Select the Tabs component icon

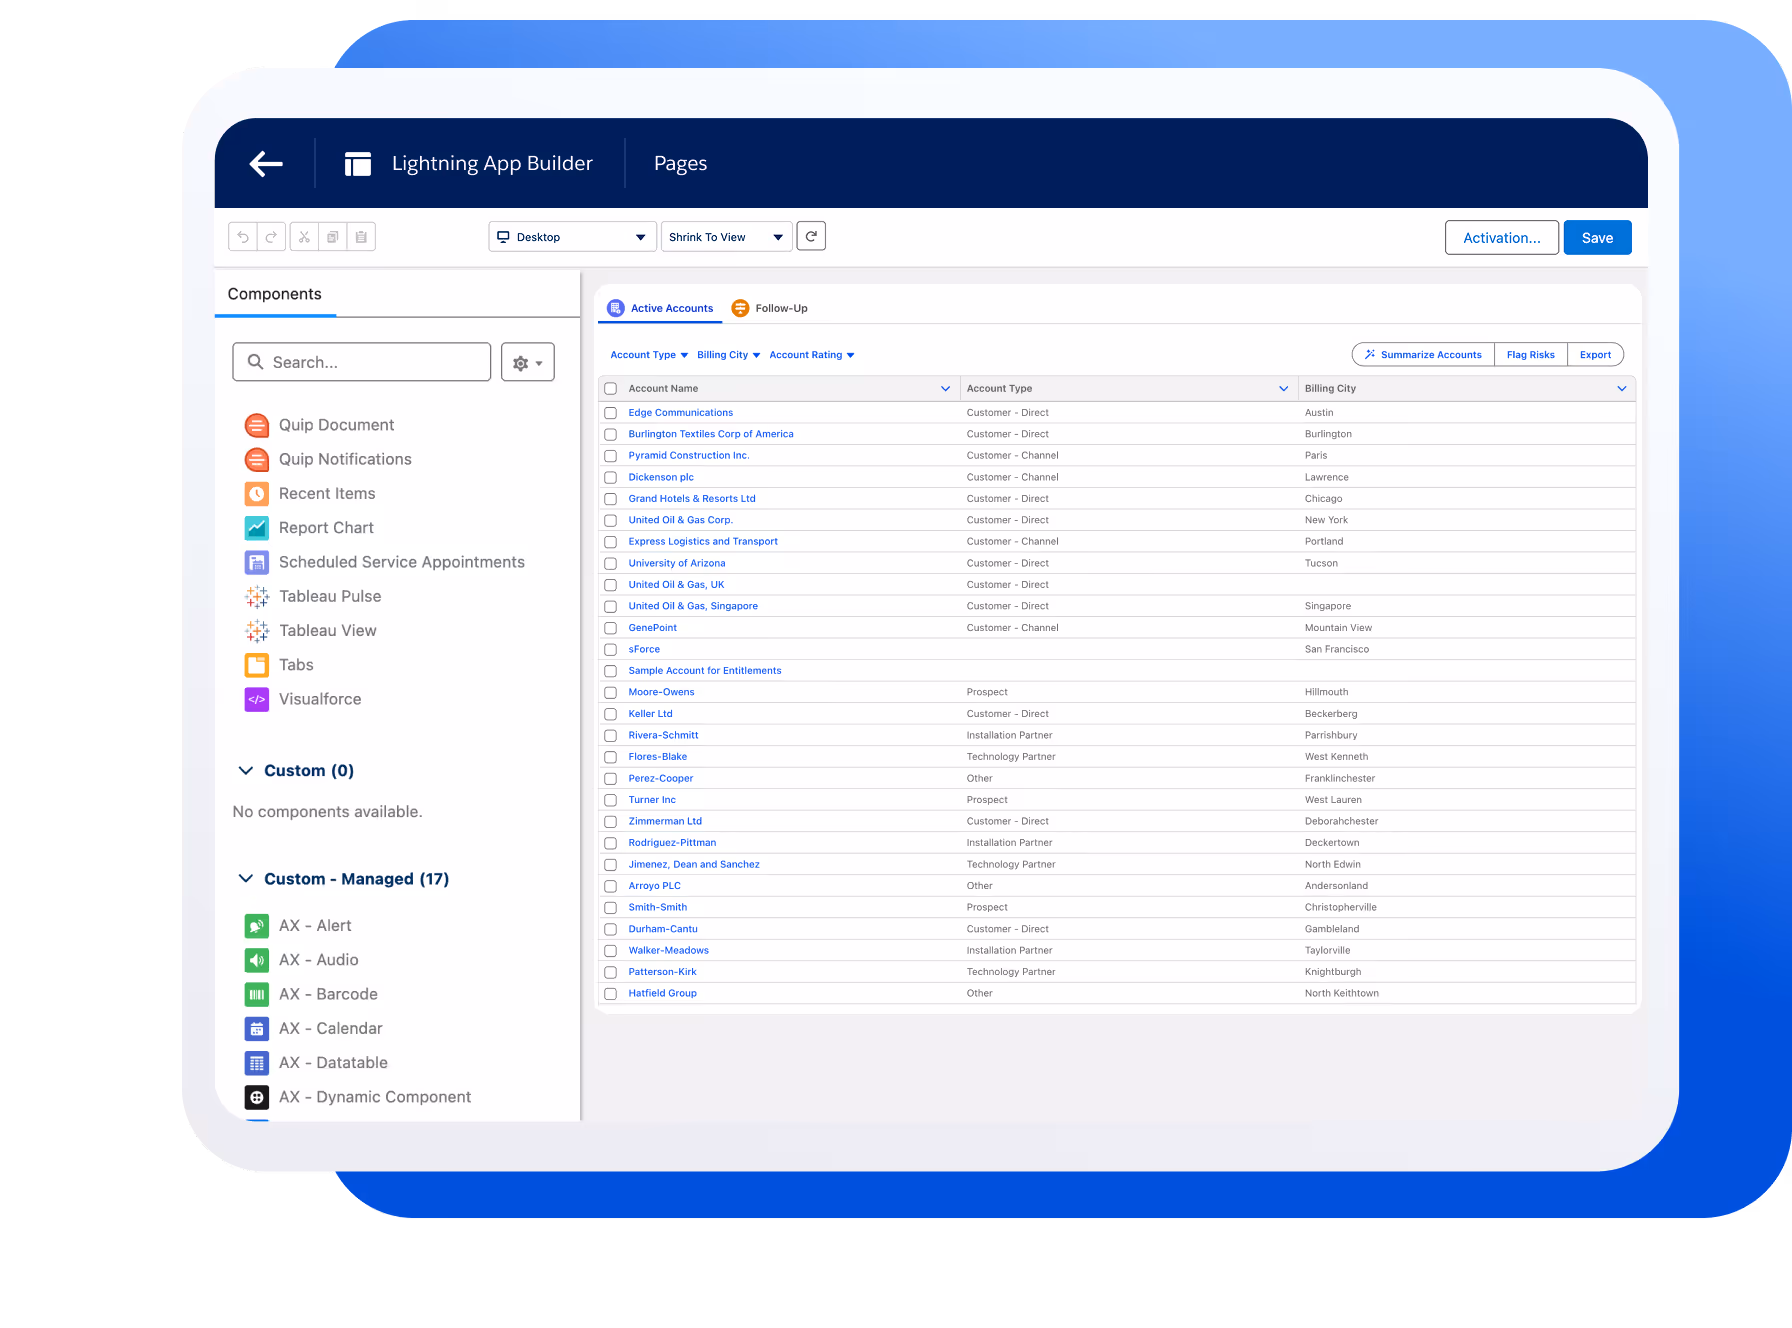(x=257, y=665)
